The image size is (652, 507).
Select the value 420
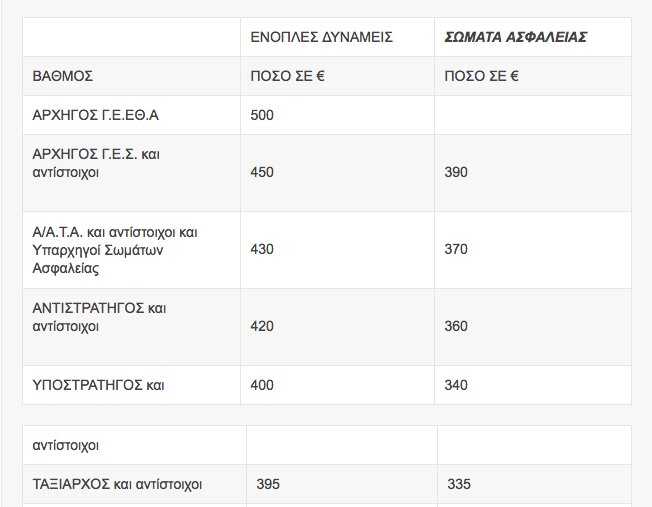262,327
